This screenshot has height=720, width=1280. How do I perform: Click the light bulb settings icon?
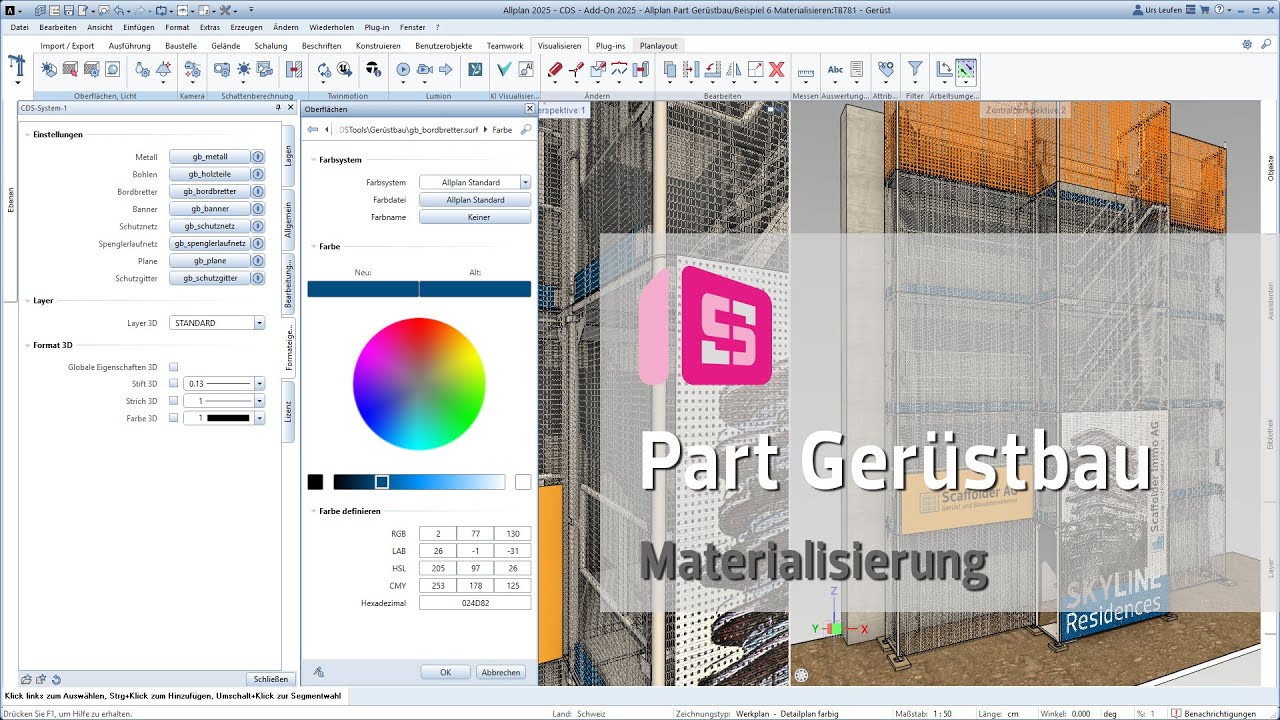pos(142,69)
